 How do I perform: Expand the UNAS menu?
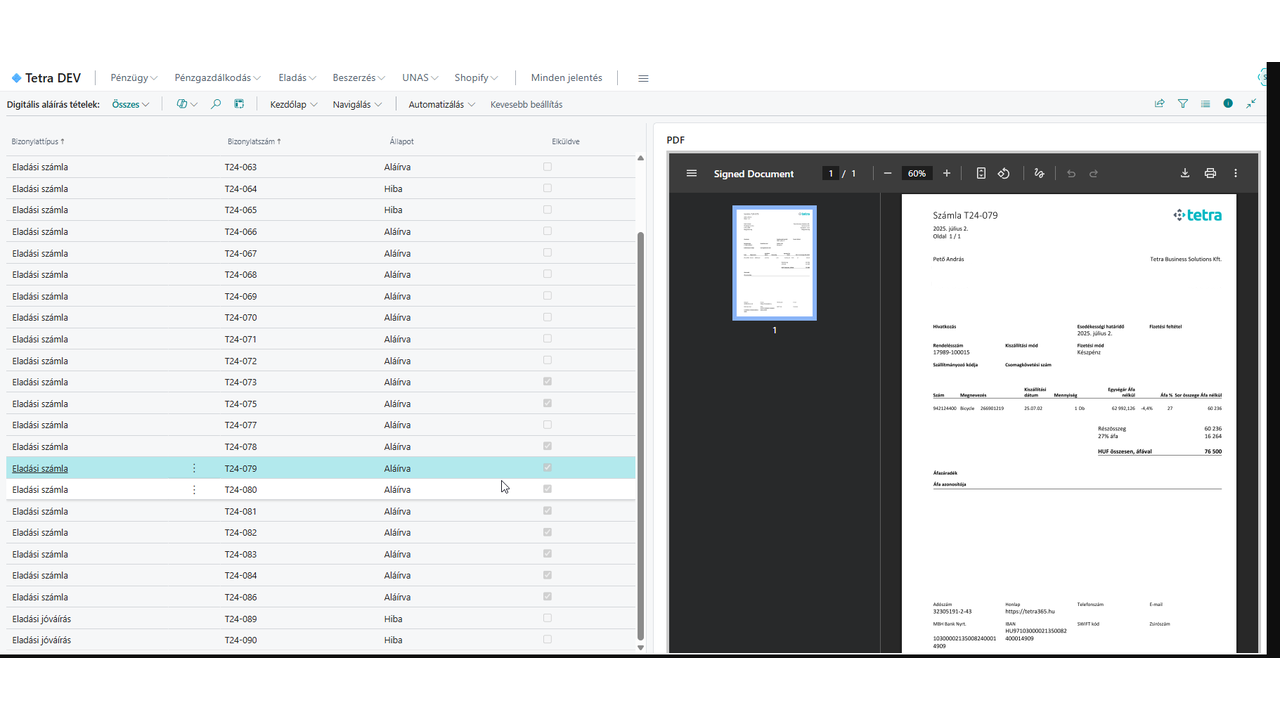pyautogui.click(x=421, y=78)
